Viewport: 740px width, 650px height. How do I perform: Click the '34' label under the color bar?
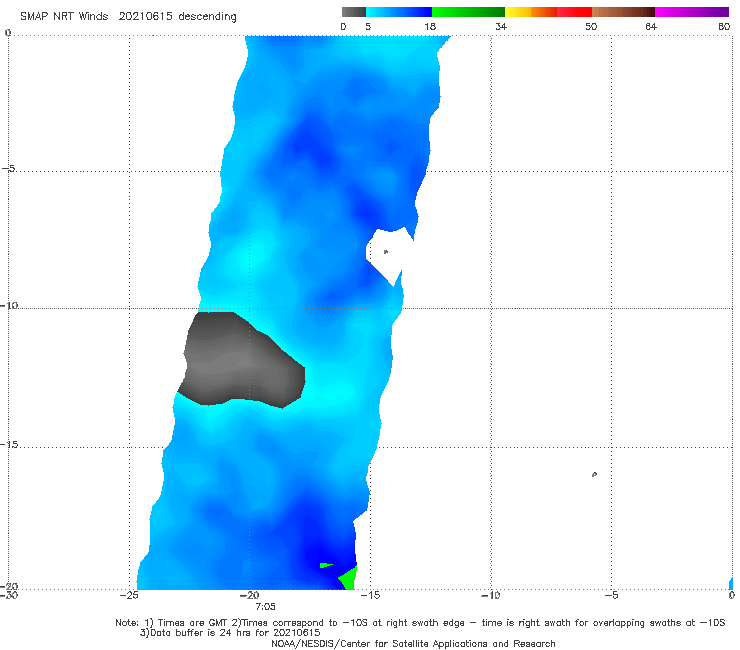pyautogui.click(x=501, y=26)
